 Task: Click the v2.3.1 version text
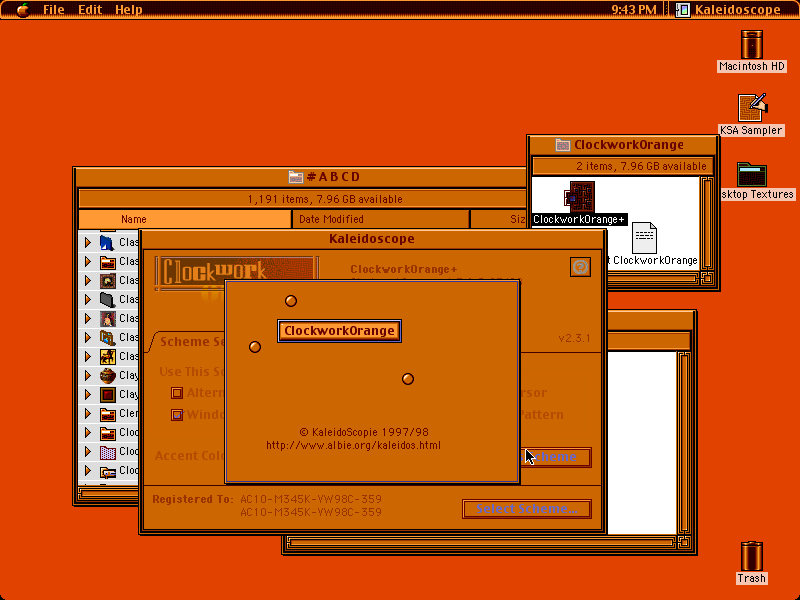coord(574,338)
